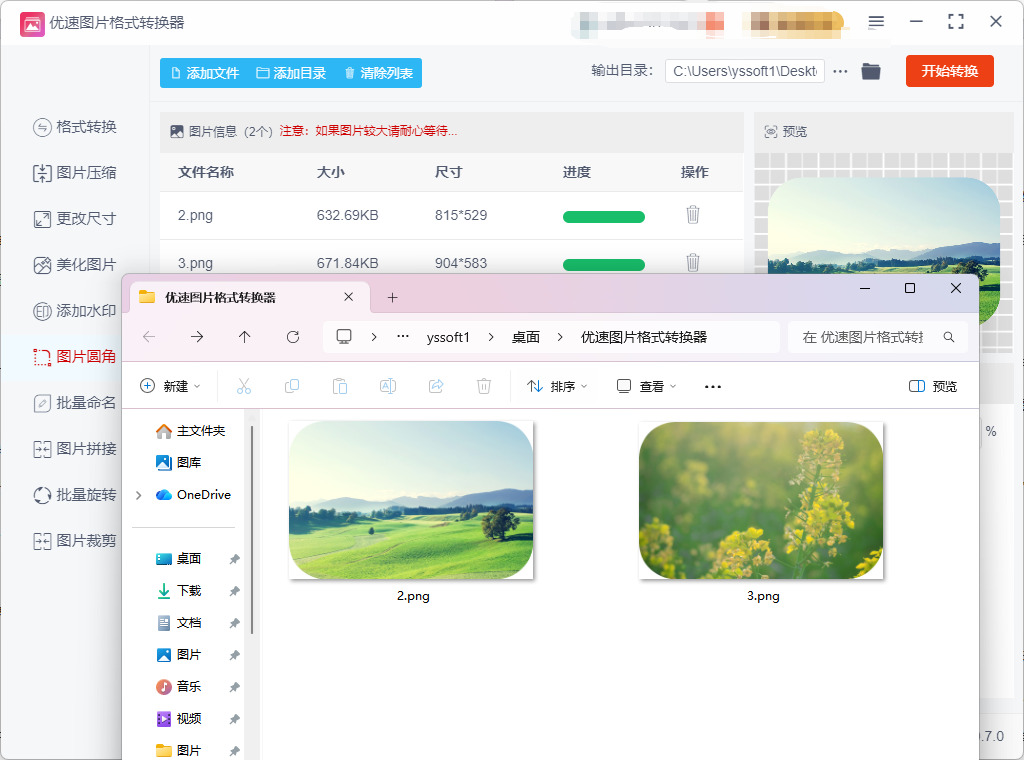Expand the chevron after the PC icon

374,337
